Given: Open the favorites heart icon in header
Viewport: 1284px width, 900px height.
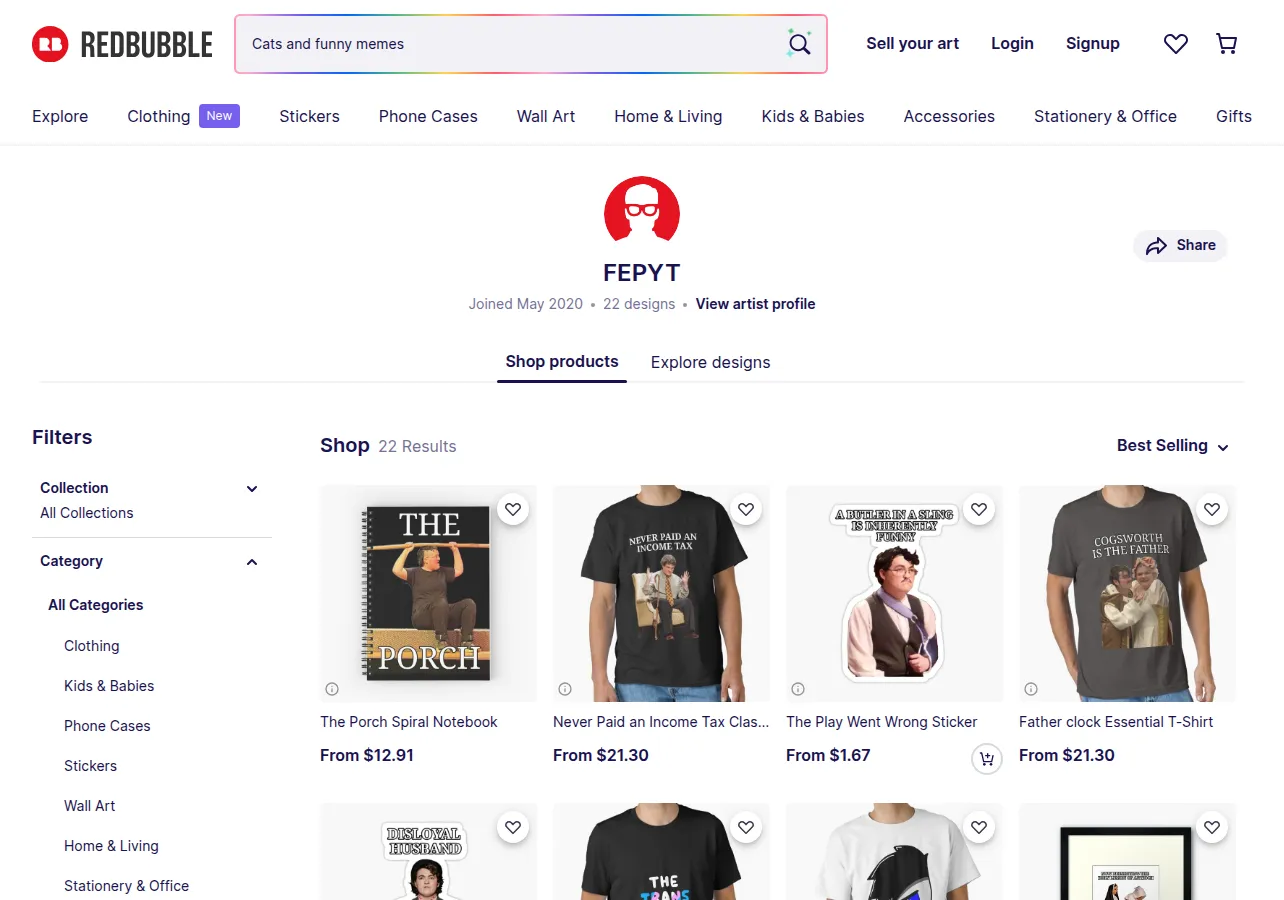Looking at the screenshot, I should point(1176,44).
